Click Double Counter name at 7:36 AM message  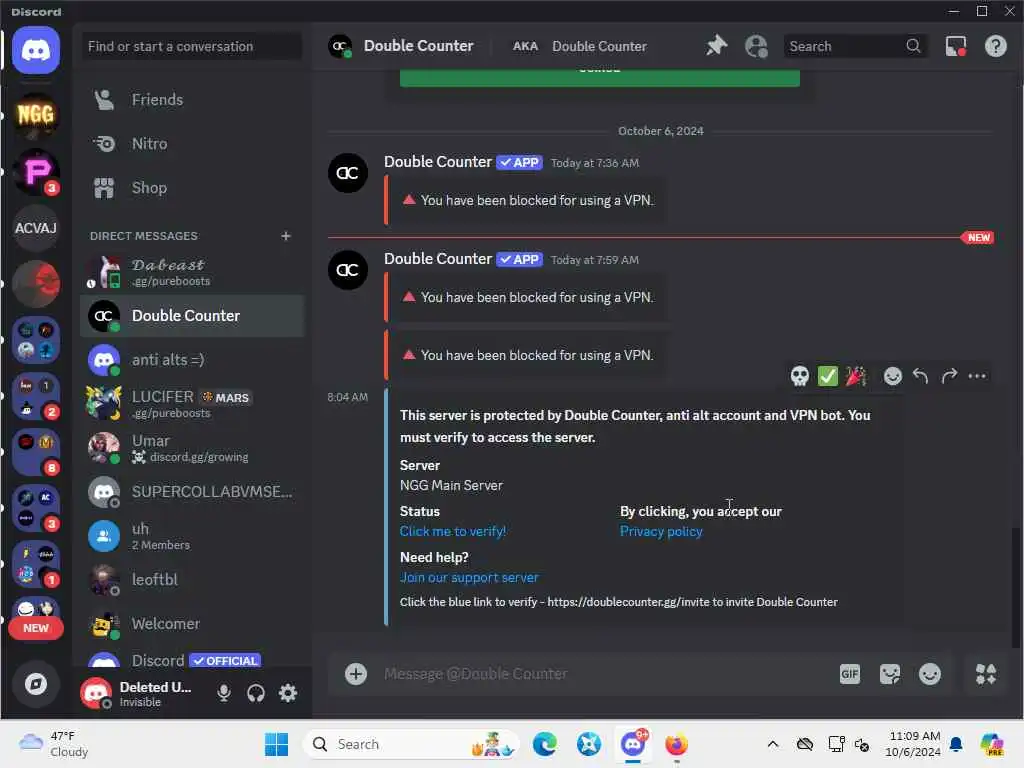[438, 162]
